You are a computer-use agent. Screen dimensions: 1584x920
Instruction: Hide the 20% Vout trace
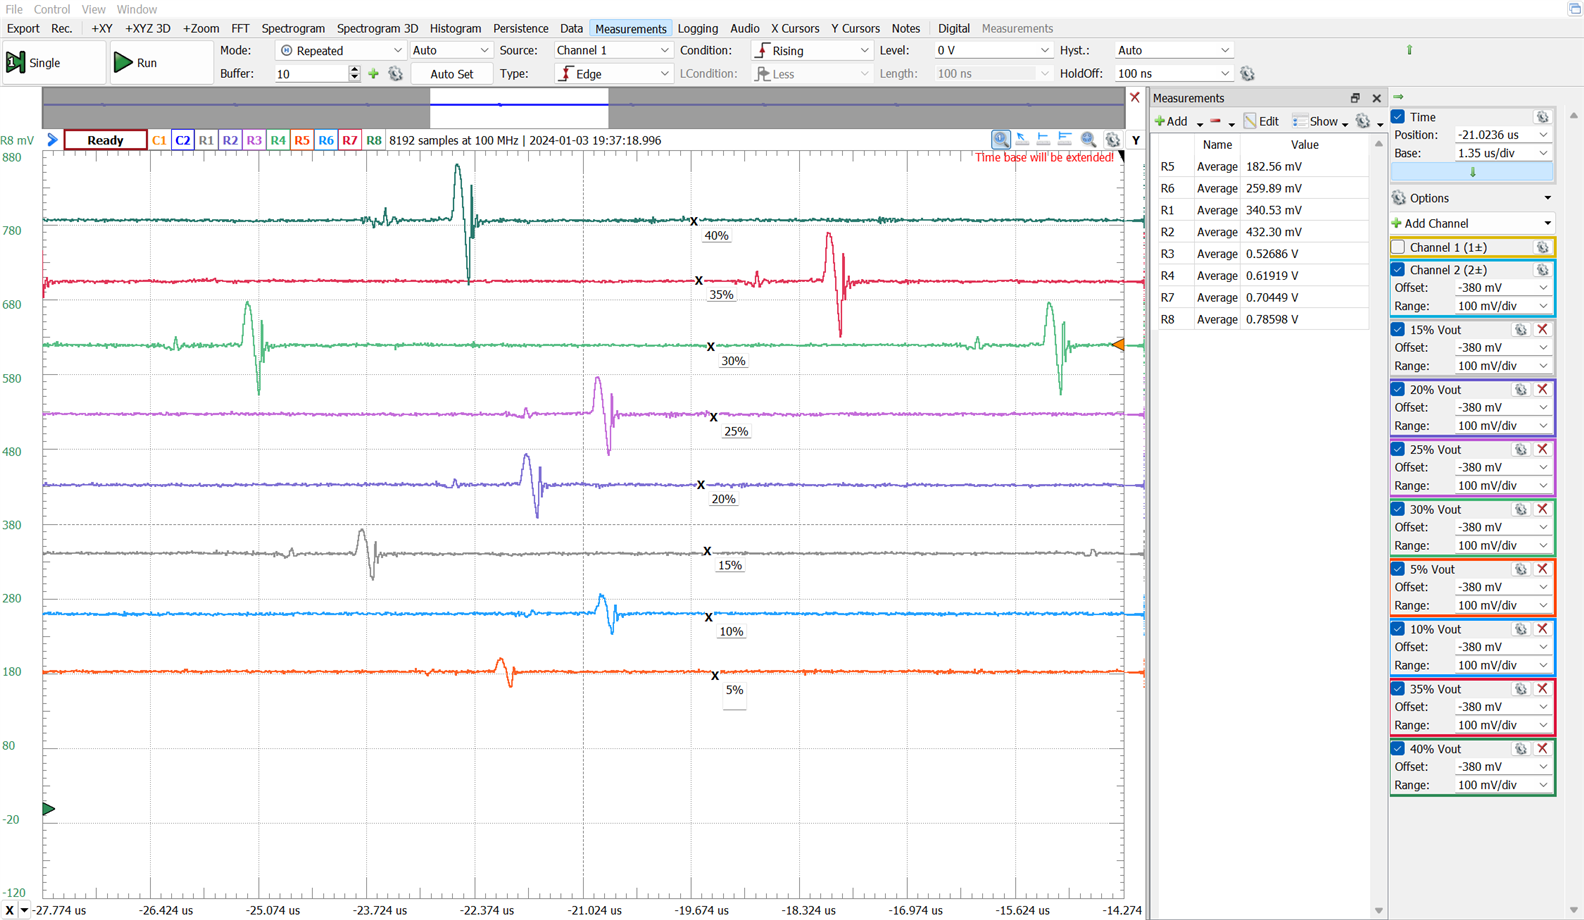[x=1398, y=390]
